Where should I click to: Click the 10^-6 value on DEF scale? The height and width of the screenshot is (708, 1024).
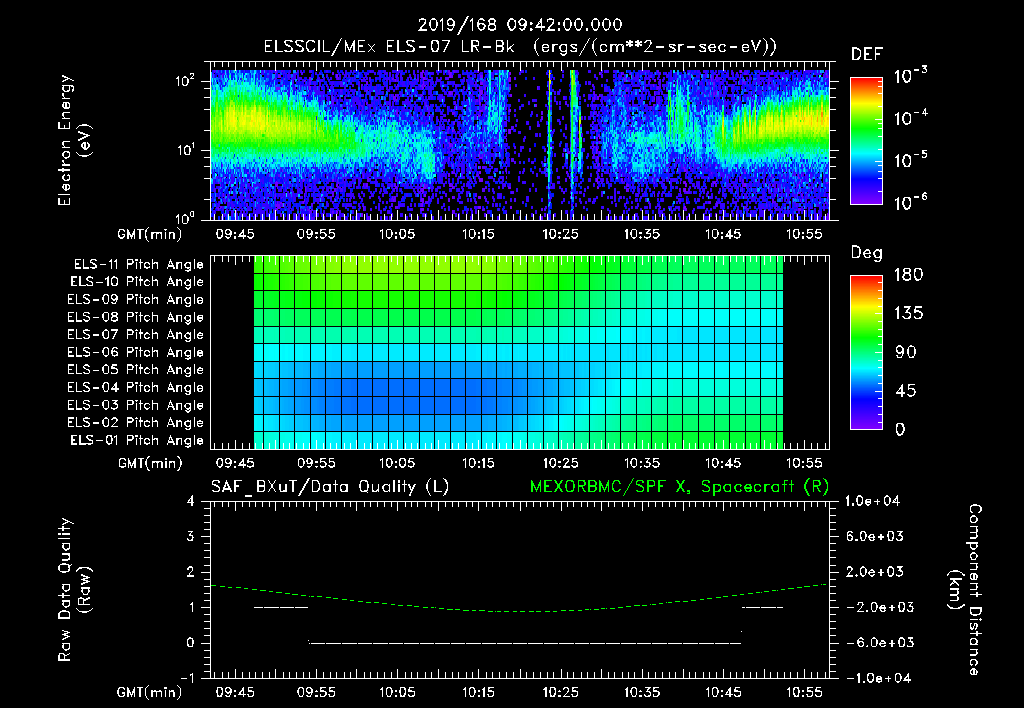pyautogui.click(x=910, y=201)
